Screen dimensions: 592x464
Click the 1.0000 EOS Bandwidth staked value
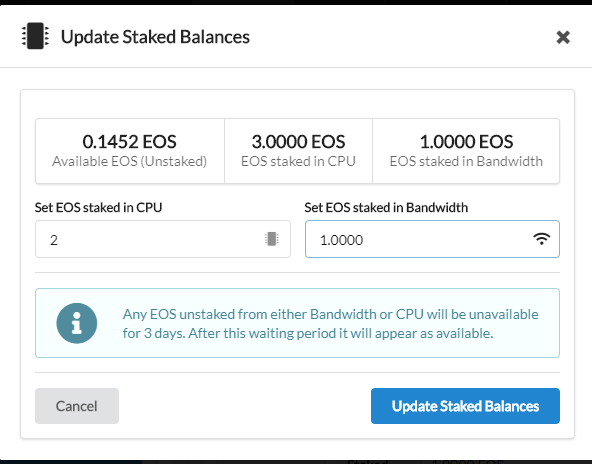466,142
